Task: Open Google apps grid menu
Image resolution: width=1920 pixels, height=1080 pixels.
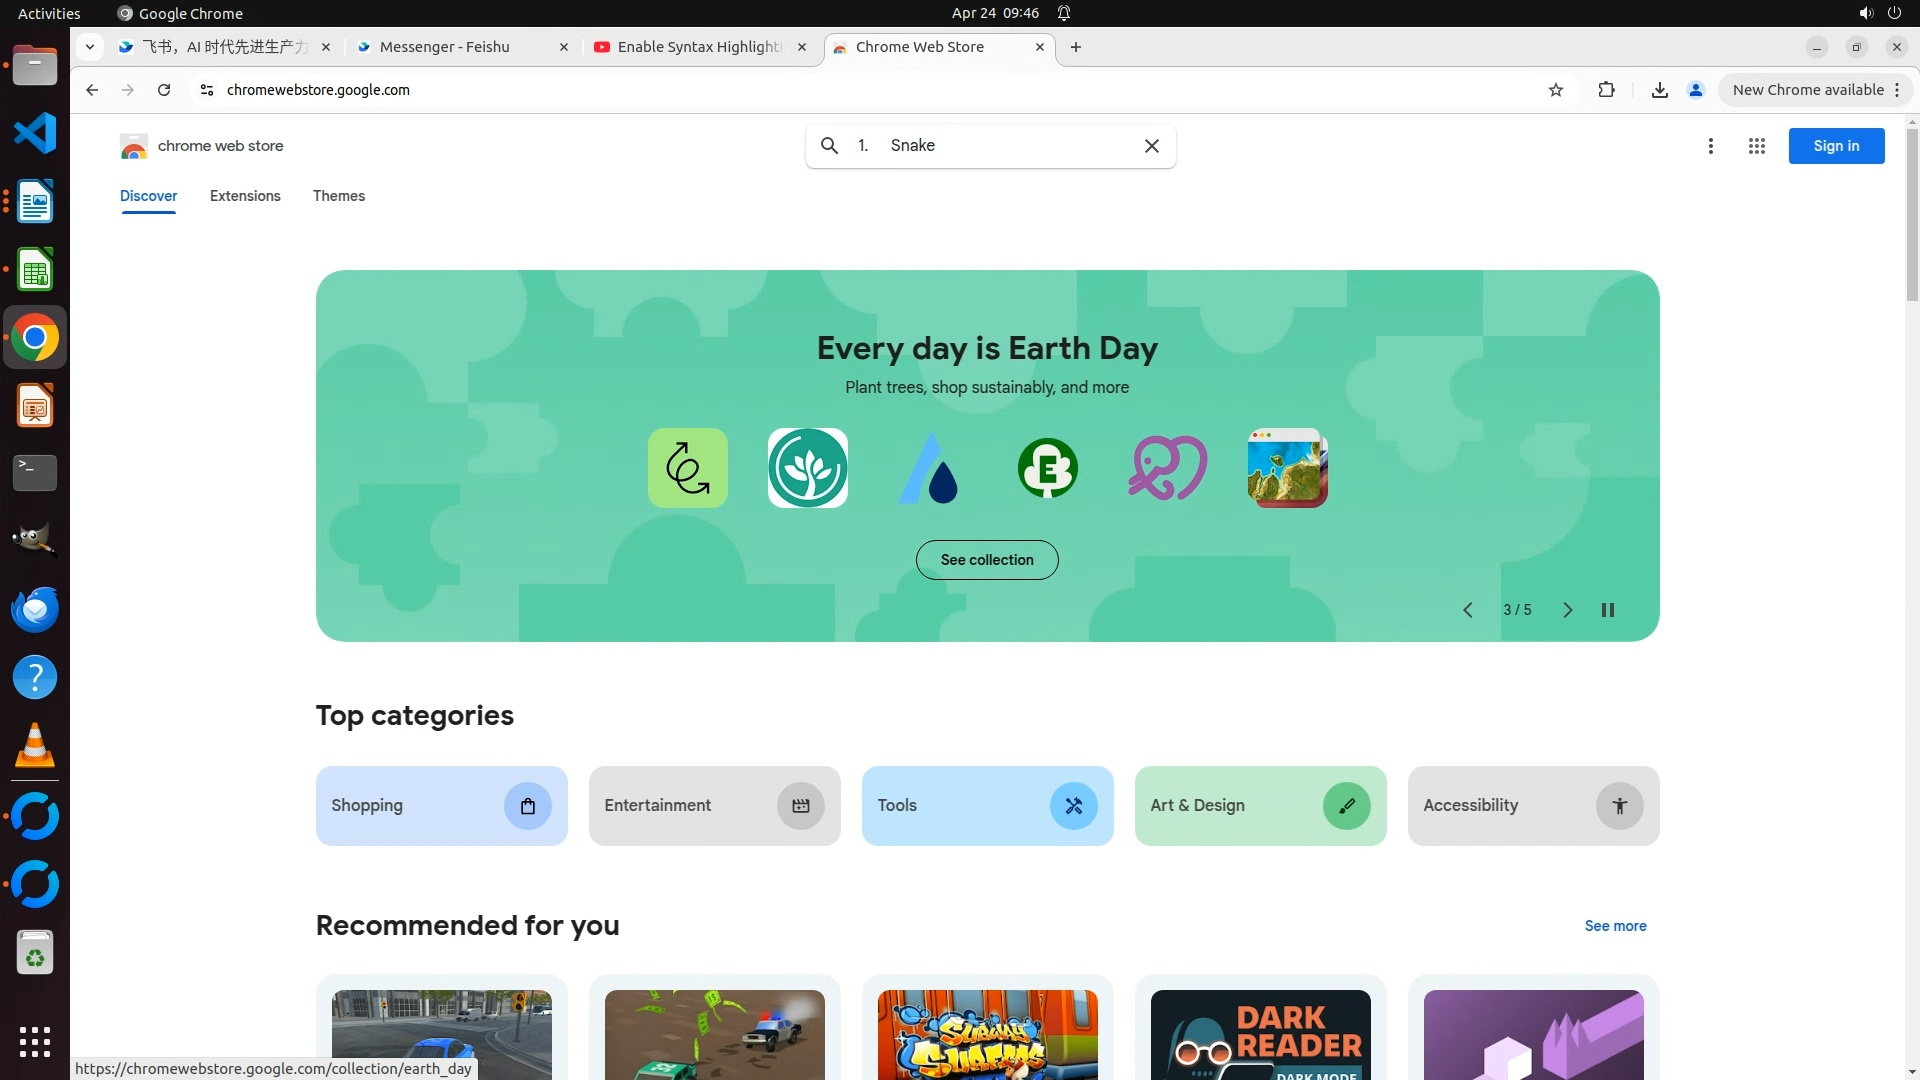Action: pos(1756,146)
